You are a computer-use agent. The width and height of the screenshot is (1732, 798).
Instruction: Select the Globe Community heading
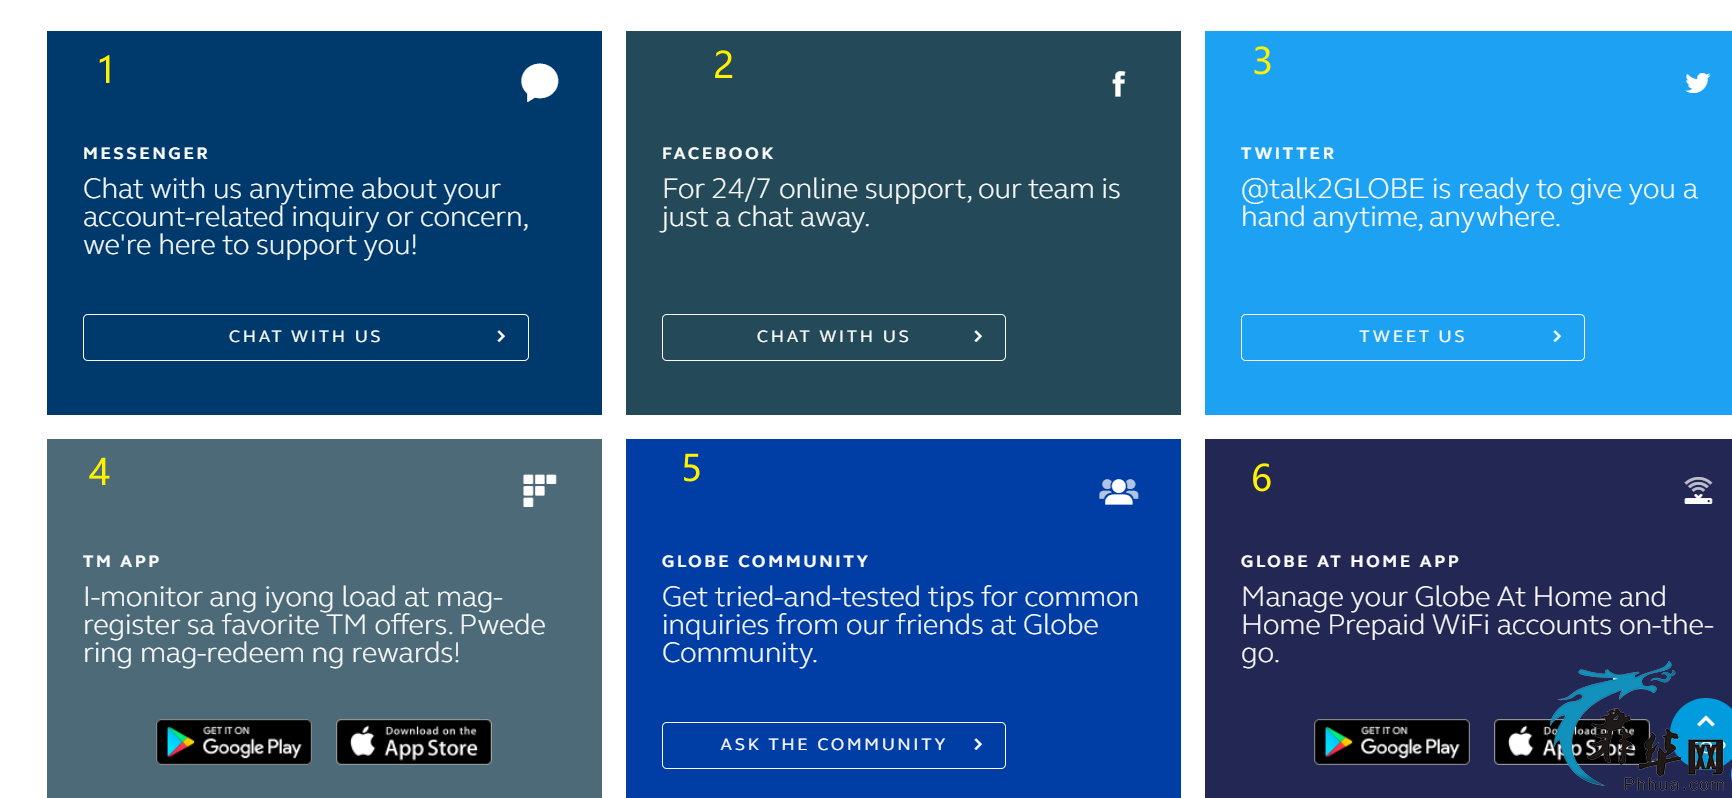765,561
